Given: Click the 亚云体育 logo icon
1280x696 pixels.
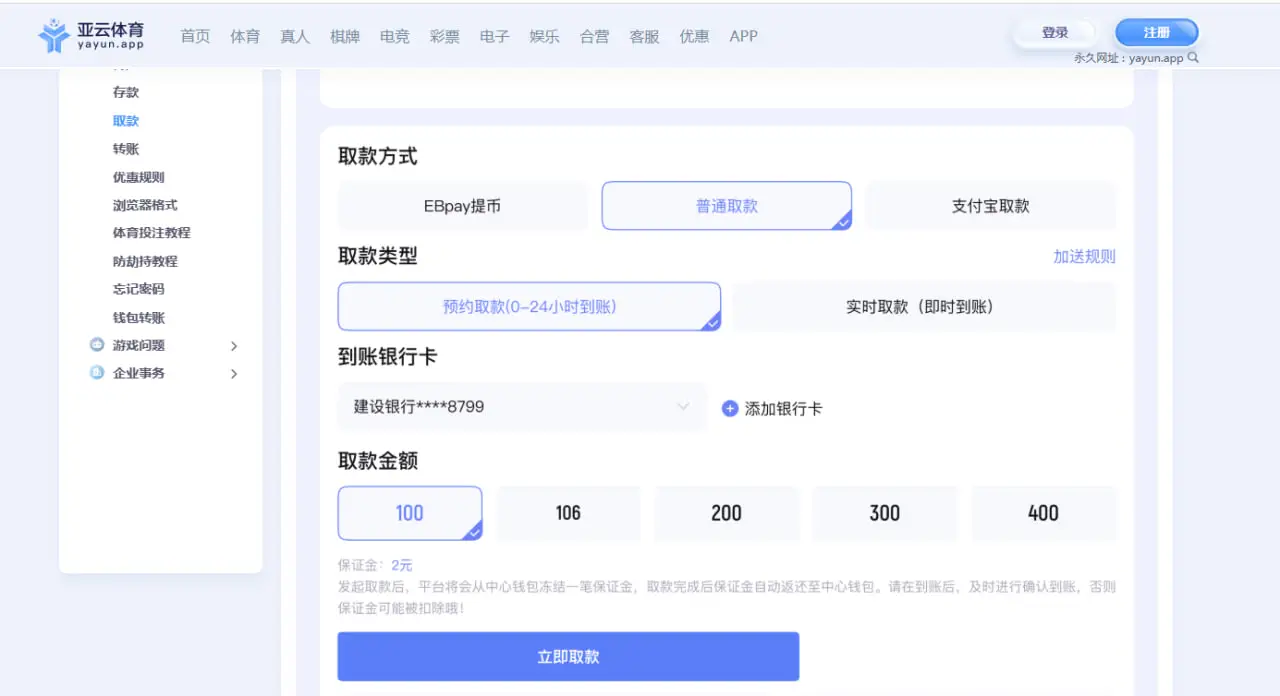Looking at the screenshot, I should [54, 35].
